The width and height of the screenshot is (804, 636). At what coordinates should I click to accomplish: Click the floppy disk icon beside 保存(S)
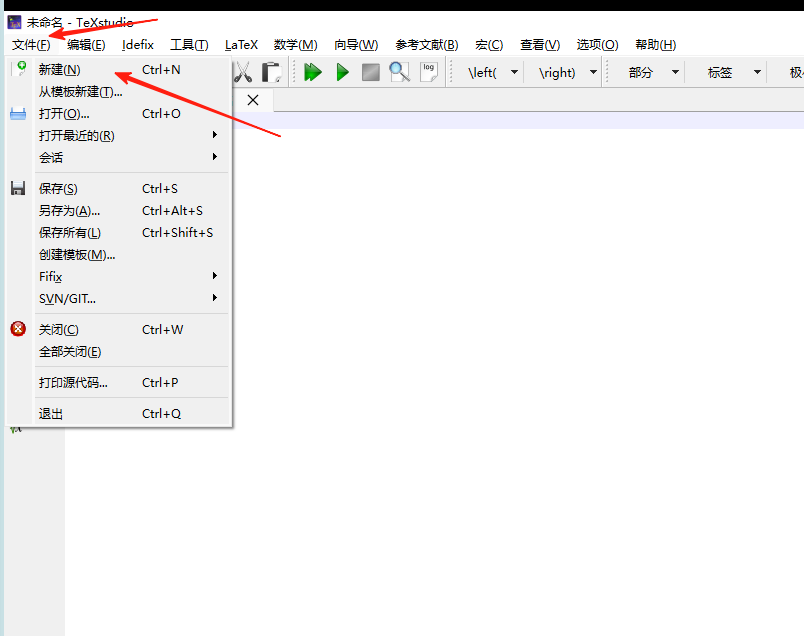click(18, 188)
